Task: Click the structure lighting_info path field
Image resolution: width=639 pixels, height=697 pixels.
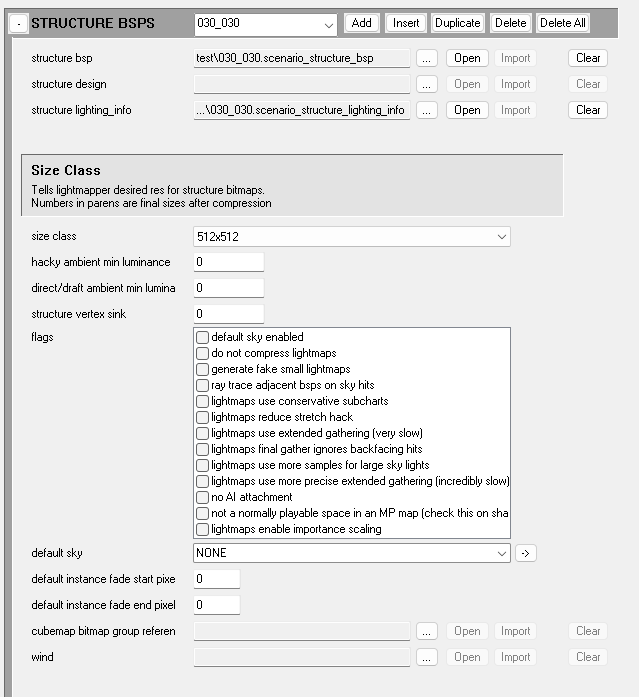Action: pyautogui.click(x=302, y=110)
